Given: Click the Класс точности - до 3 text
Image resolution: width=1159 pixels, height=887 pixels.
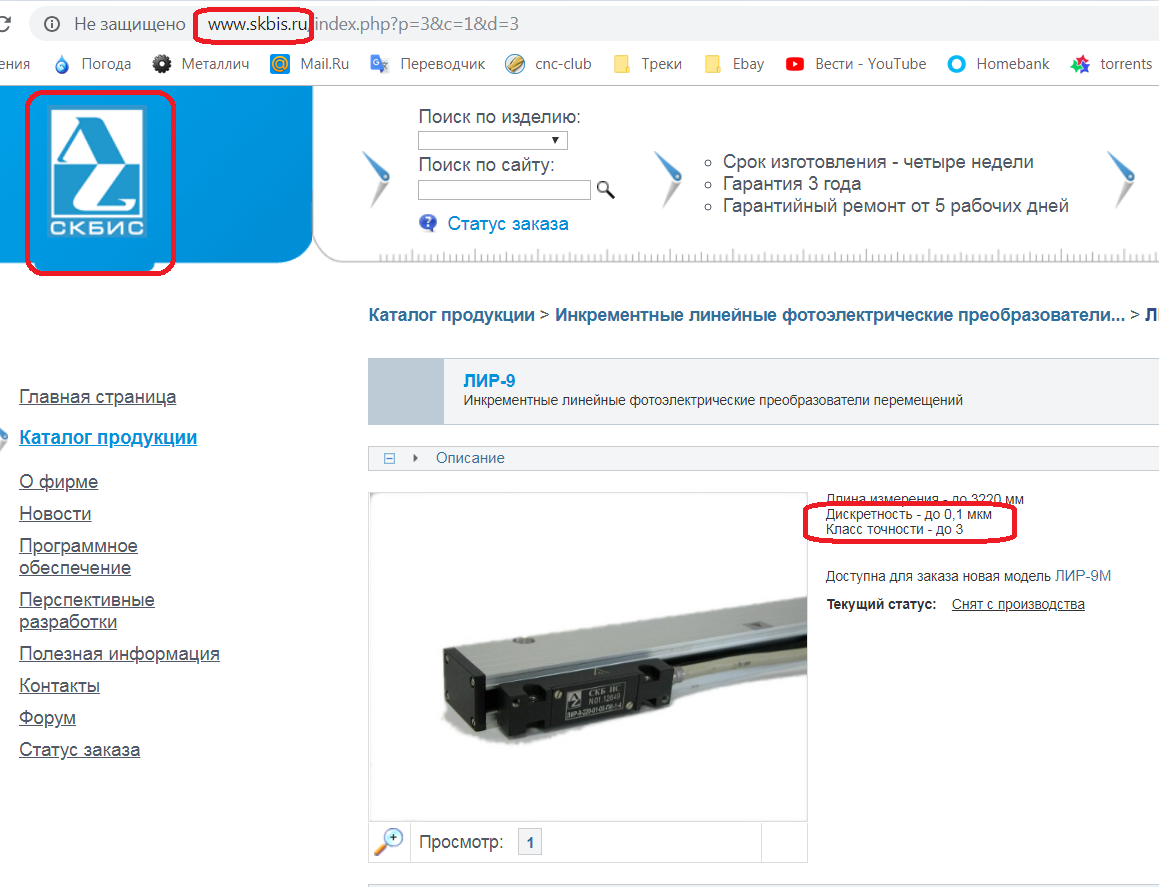Looking at the screenshot, I should click(x=894, y=530).
